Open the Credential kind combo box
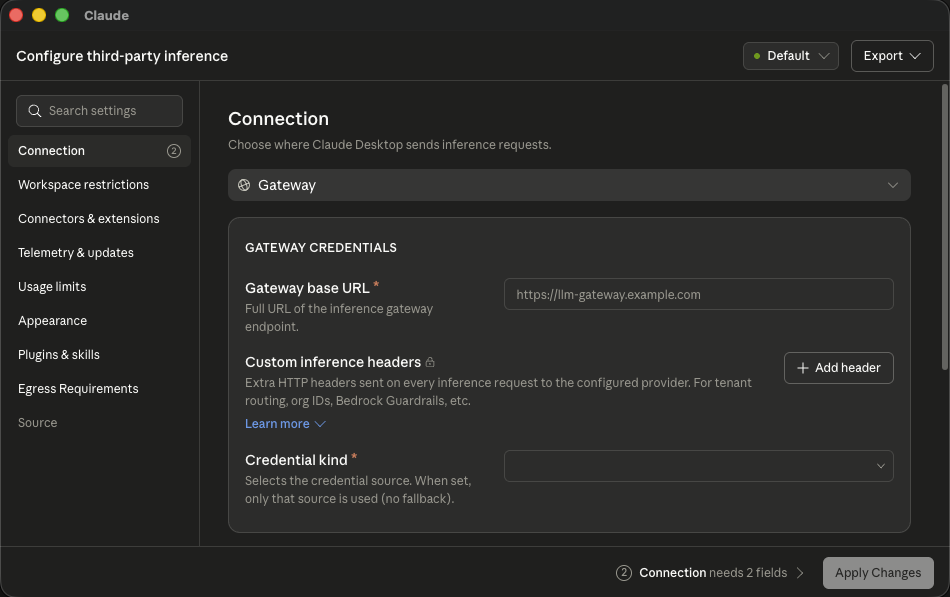Image resolution: width=950 pixels, height=597 pixels. coord(699,466)
